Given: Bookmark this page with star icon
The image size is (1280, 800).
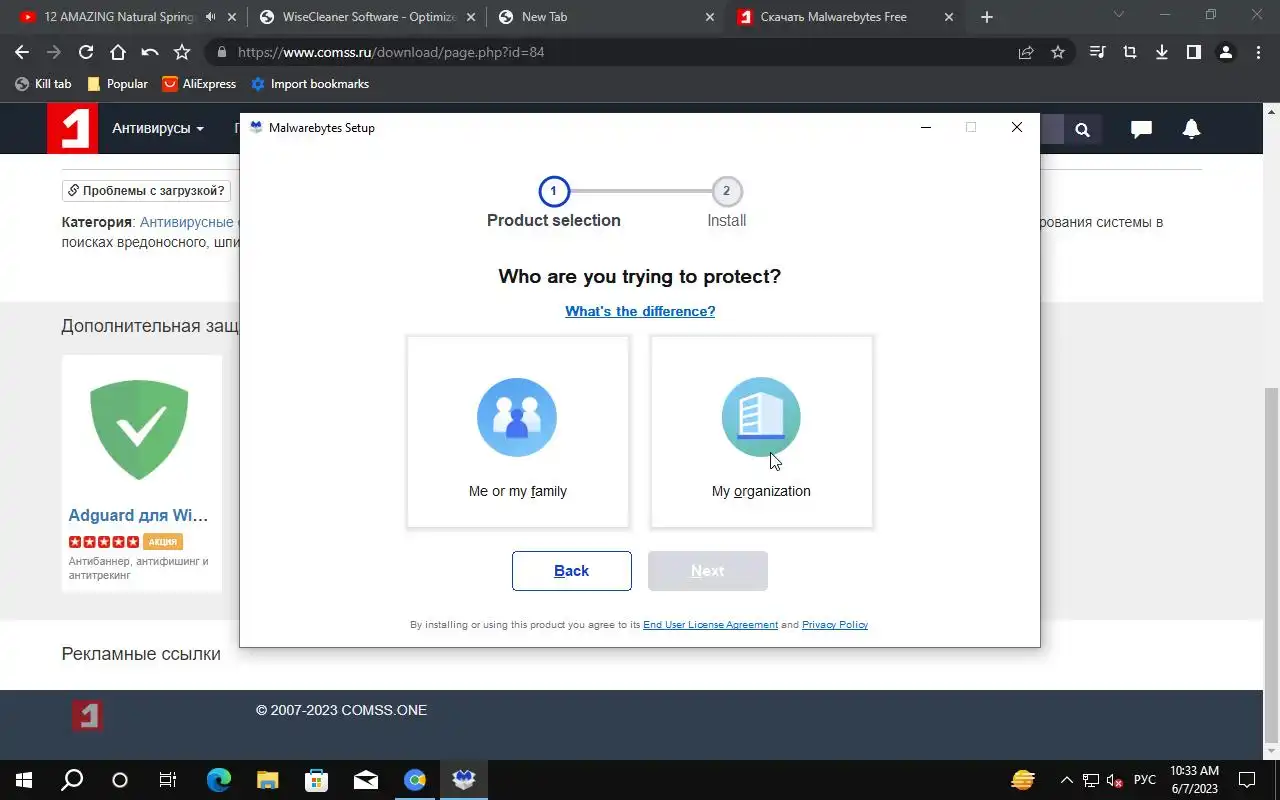Looking at the screenshot, I should click(x=1058, y=52).
